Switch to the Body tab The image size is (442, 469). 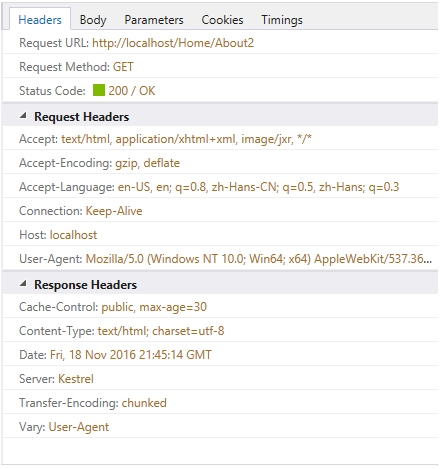pyautogui.click(x=93, y=20)
